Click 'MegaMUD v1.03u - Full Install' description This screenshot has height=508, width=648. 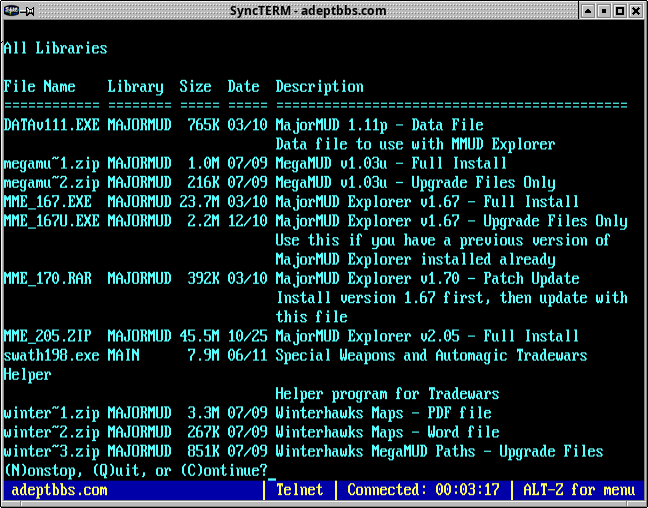pos(391,164)
